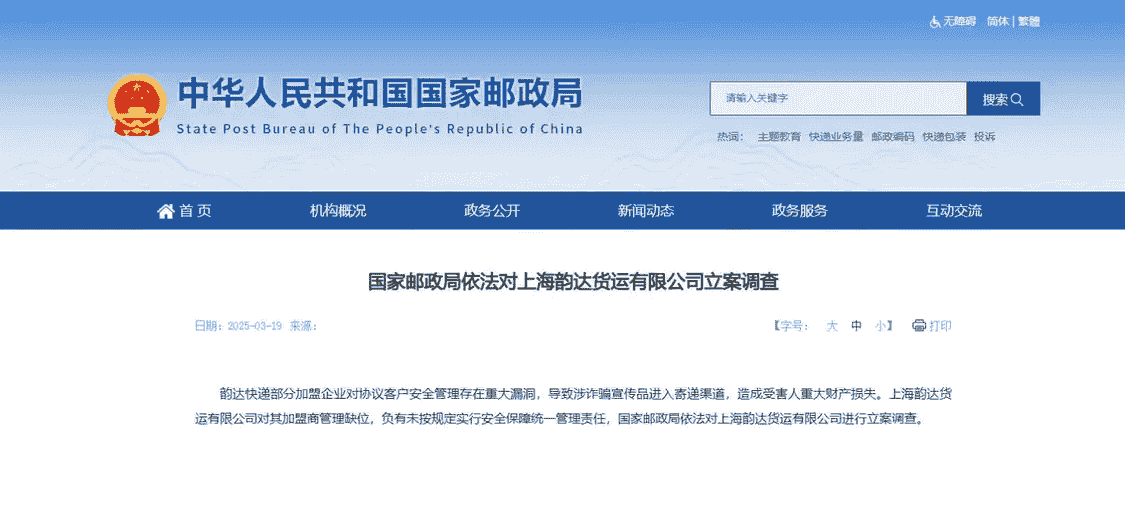
Task: Select large font size 大
Action: tap(831, 326)
